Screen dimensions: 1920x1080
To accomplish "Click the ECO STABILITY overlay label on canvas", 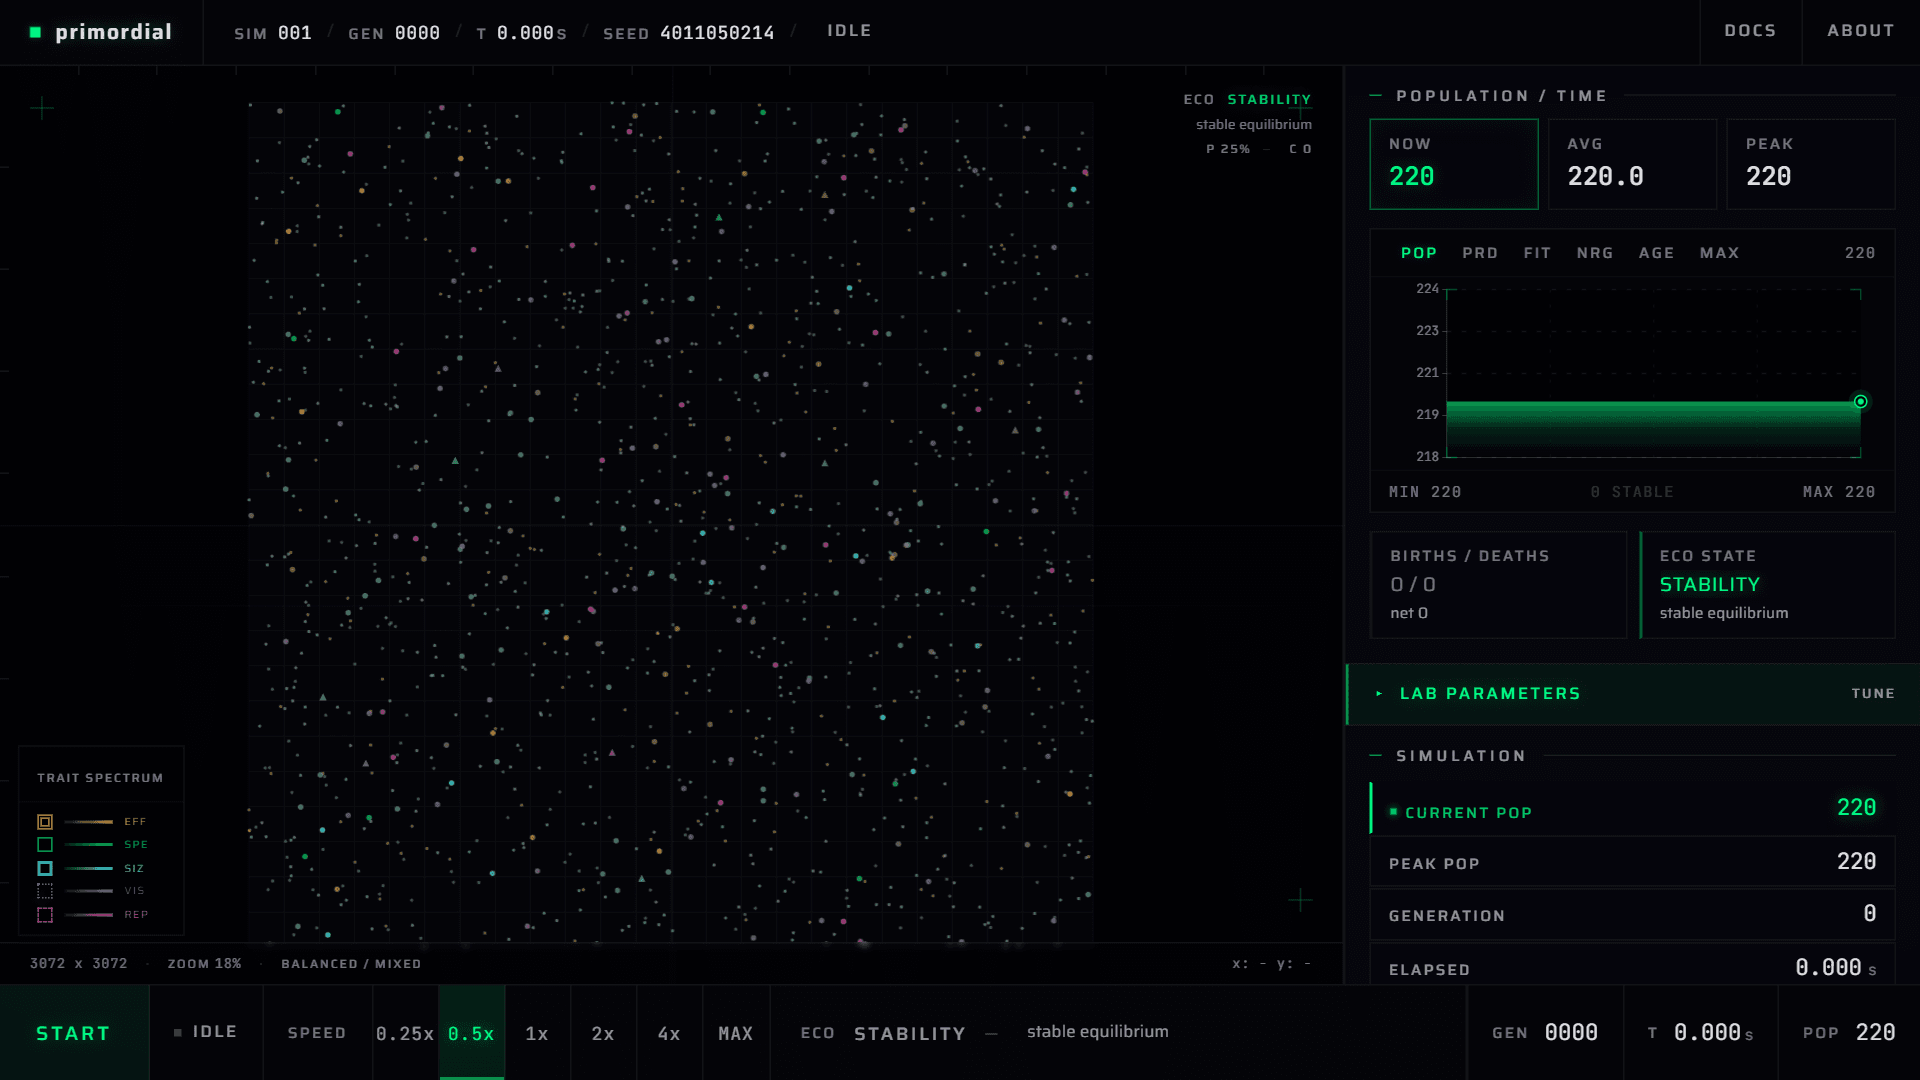I will pyautogui.click(x=1247, y=100).
